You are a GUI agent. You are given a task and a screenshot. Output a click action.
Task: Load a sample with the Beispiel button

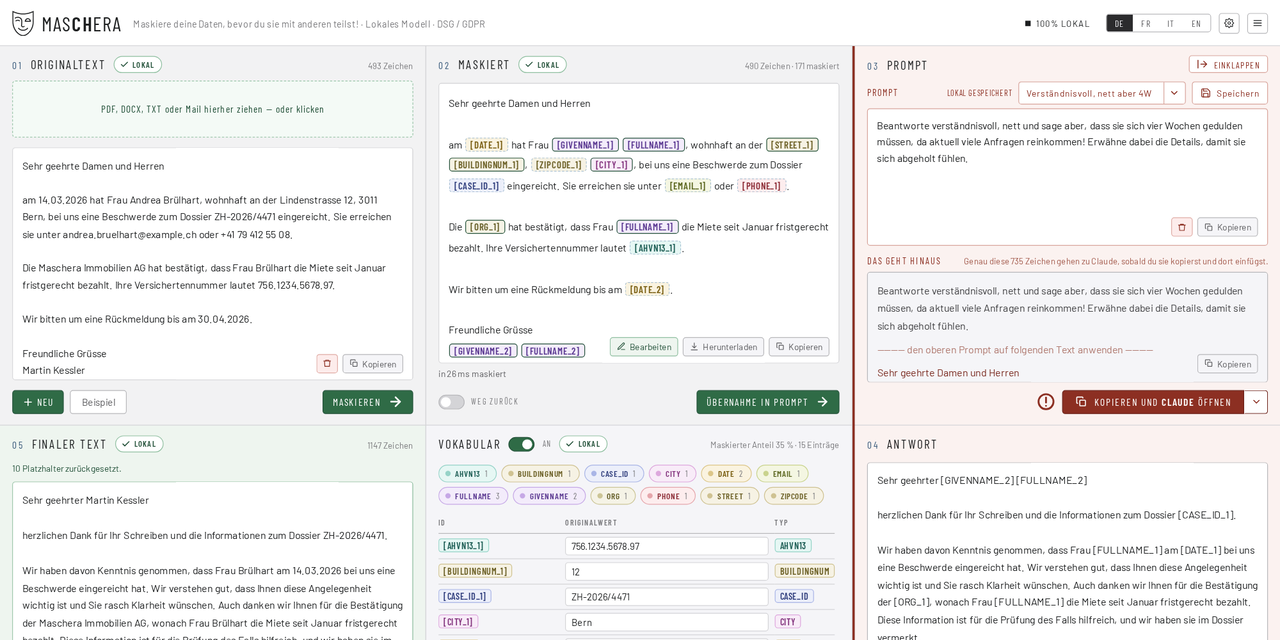click(98, 402)
